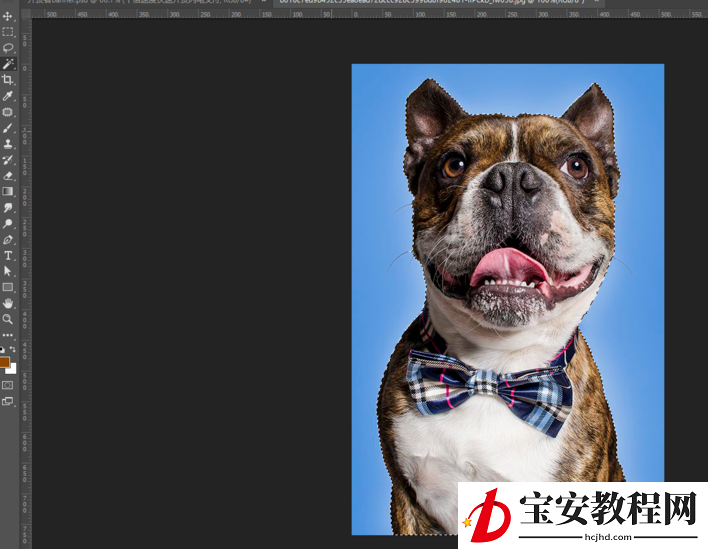Screen dimensions: 708x549
Task: Select the Rectangular Marquee tool
Action: point(8,32)
